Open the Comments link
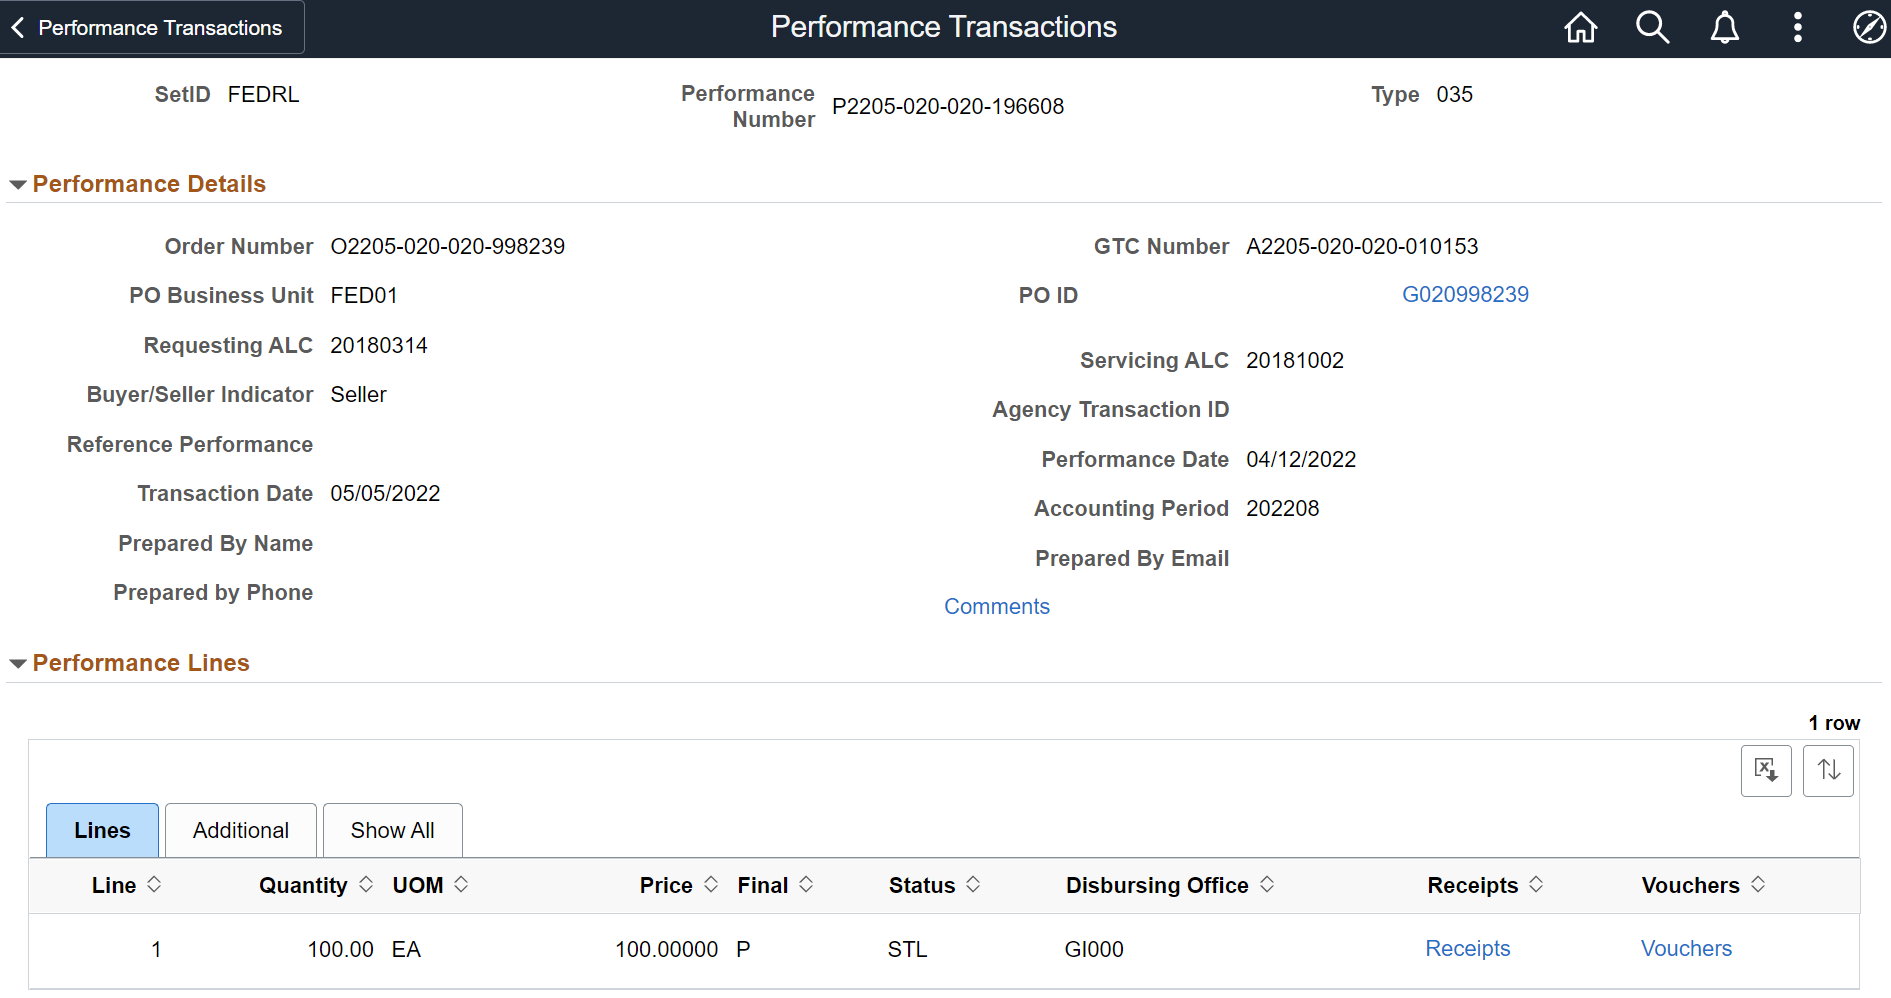 (x=996, y=606)
